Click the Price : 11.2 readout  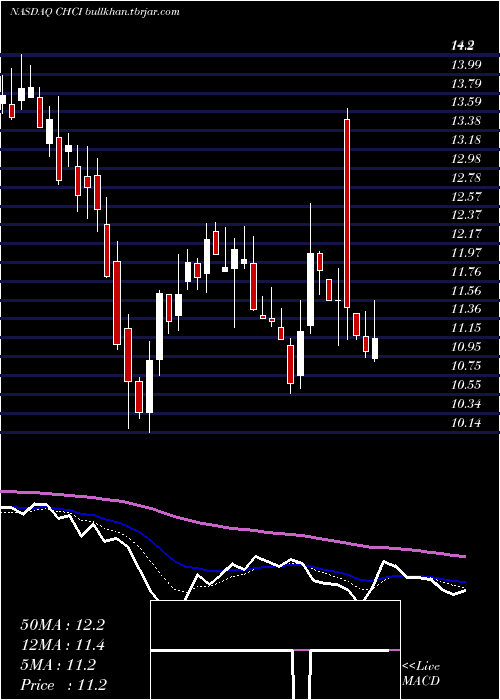pos(63,685)
